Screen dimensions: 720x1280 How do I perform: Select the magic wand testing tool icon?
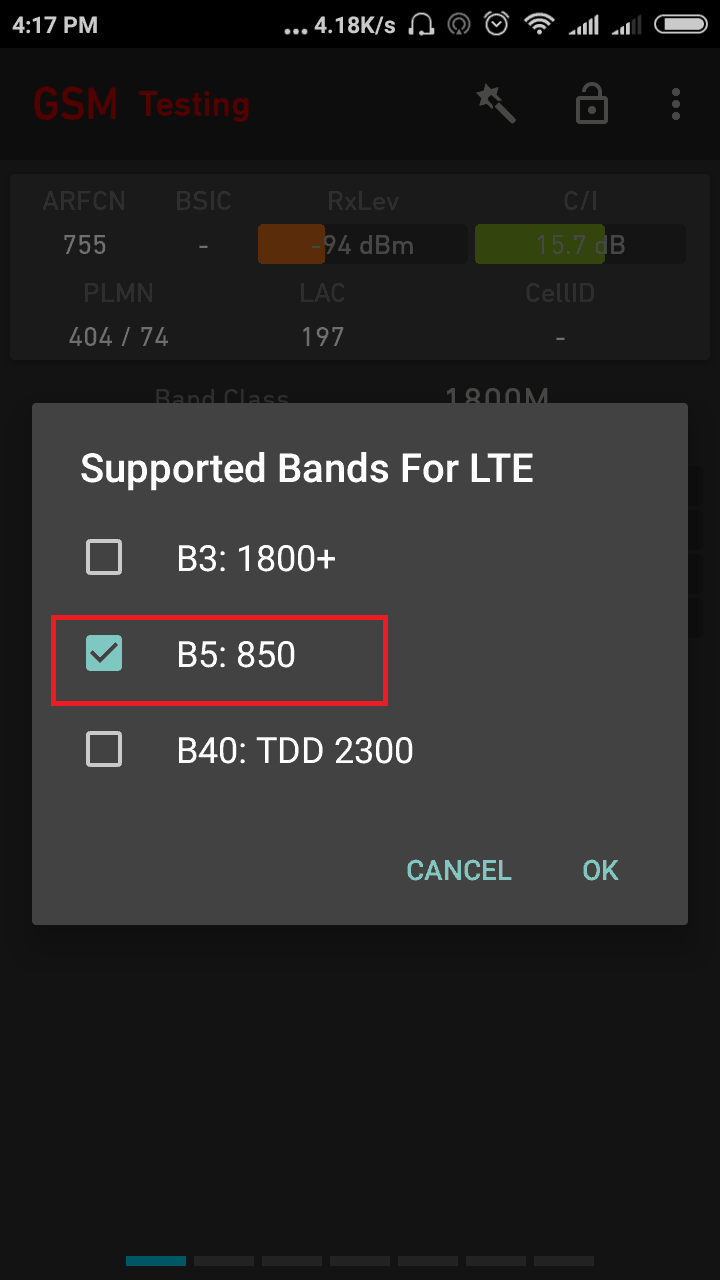click(497, 104)
